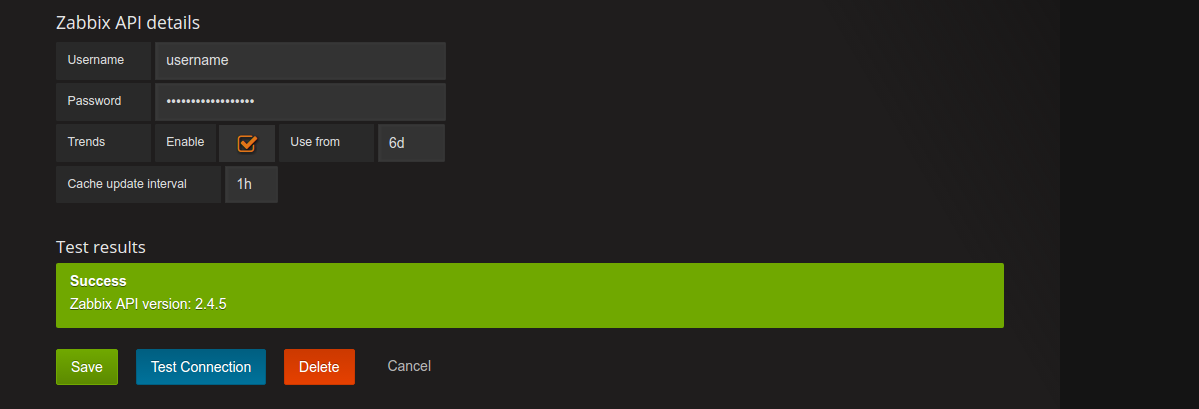Click the Cache update interval label

tap(127, 184)
